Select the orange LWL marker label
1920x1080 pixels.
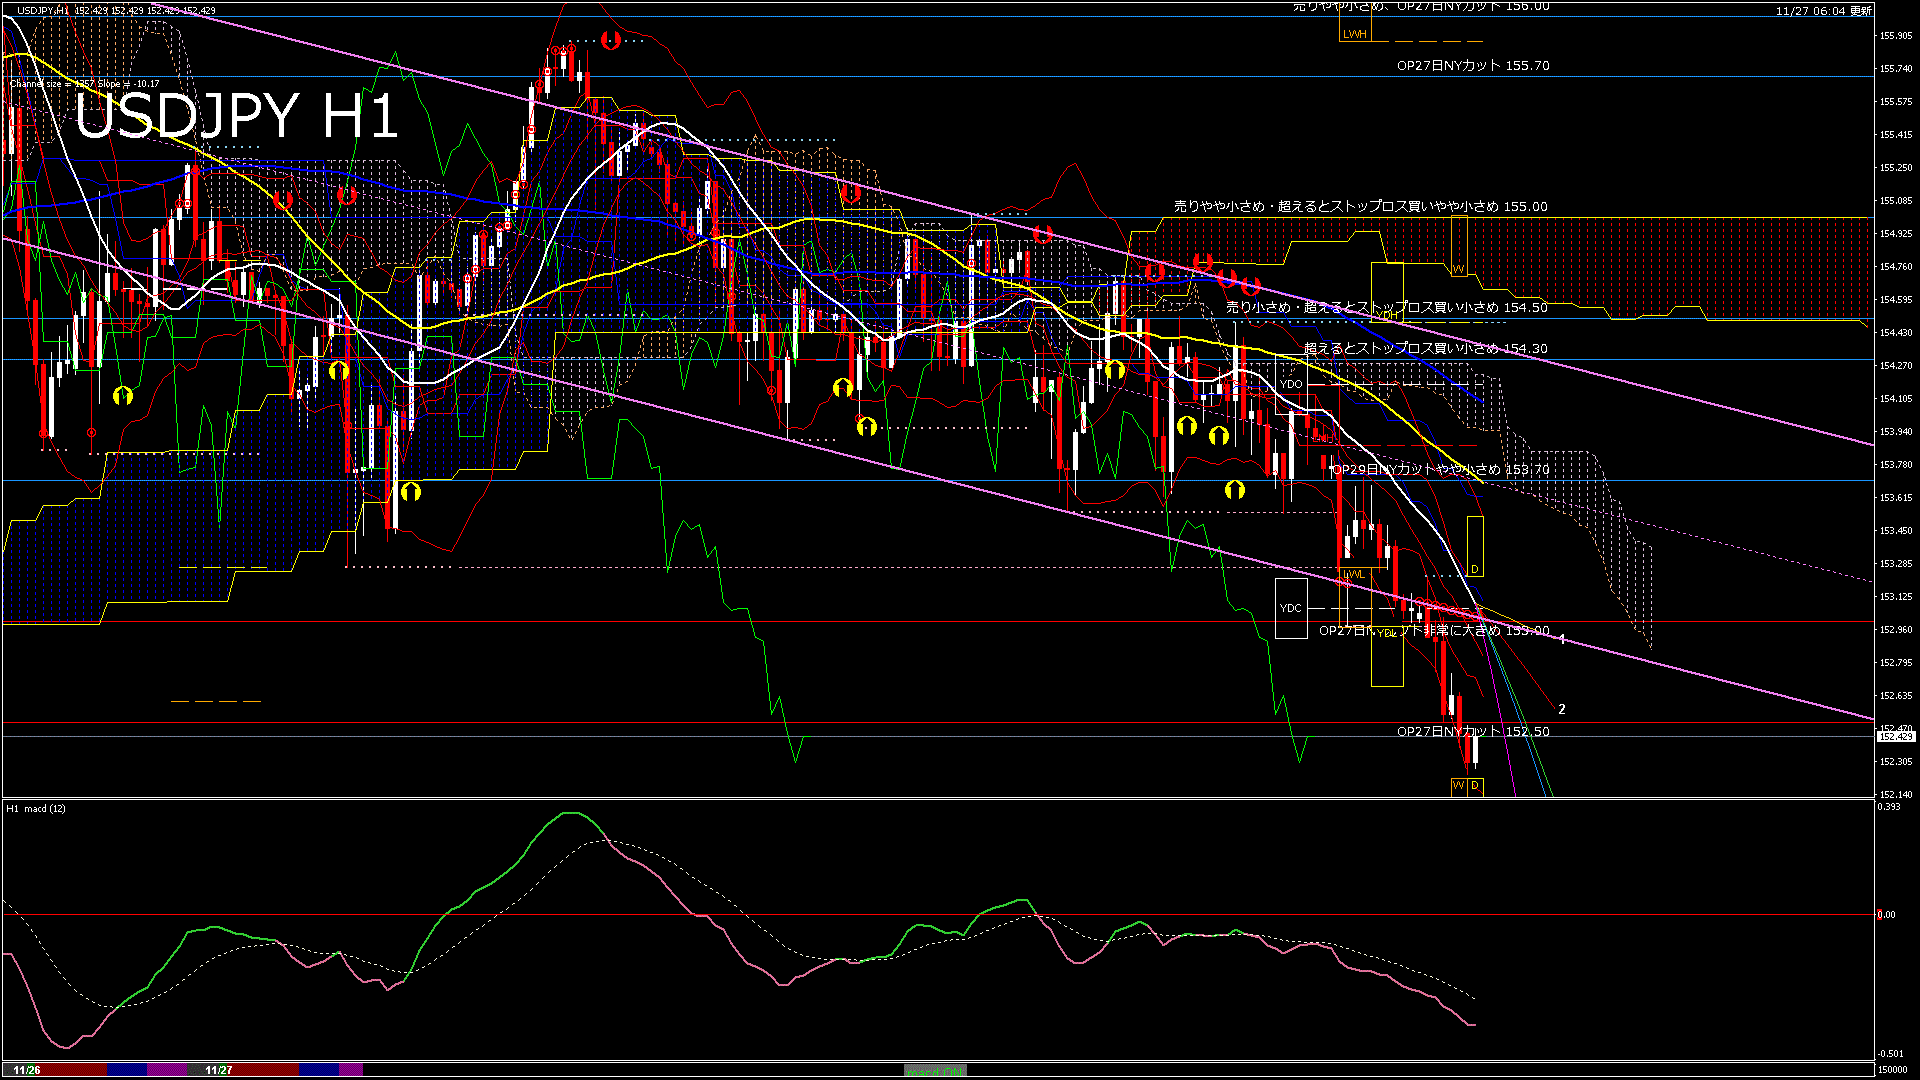click(1353, 574)
